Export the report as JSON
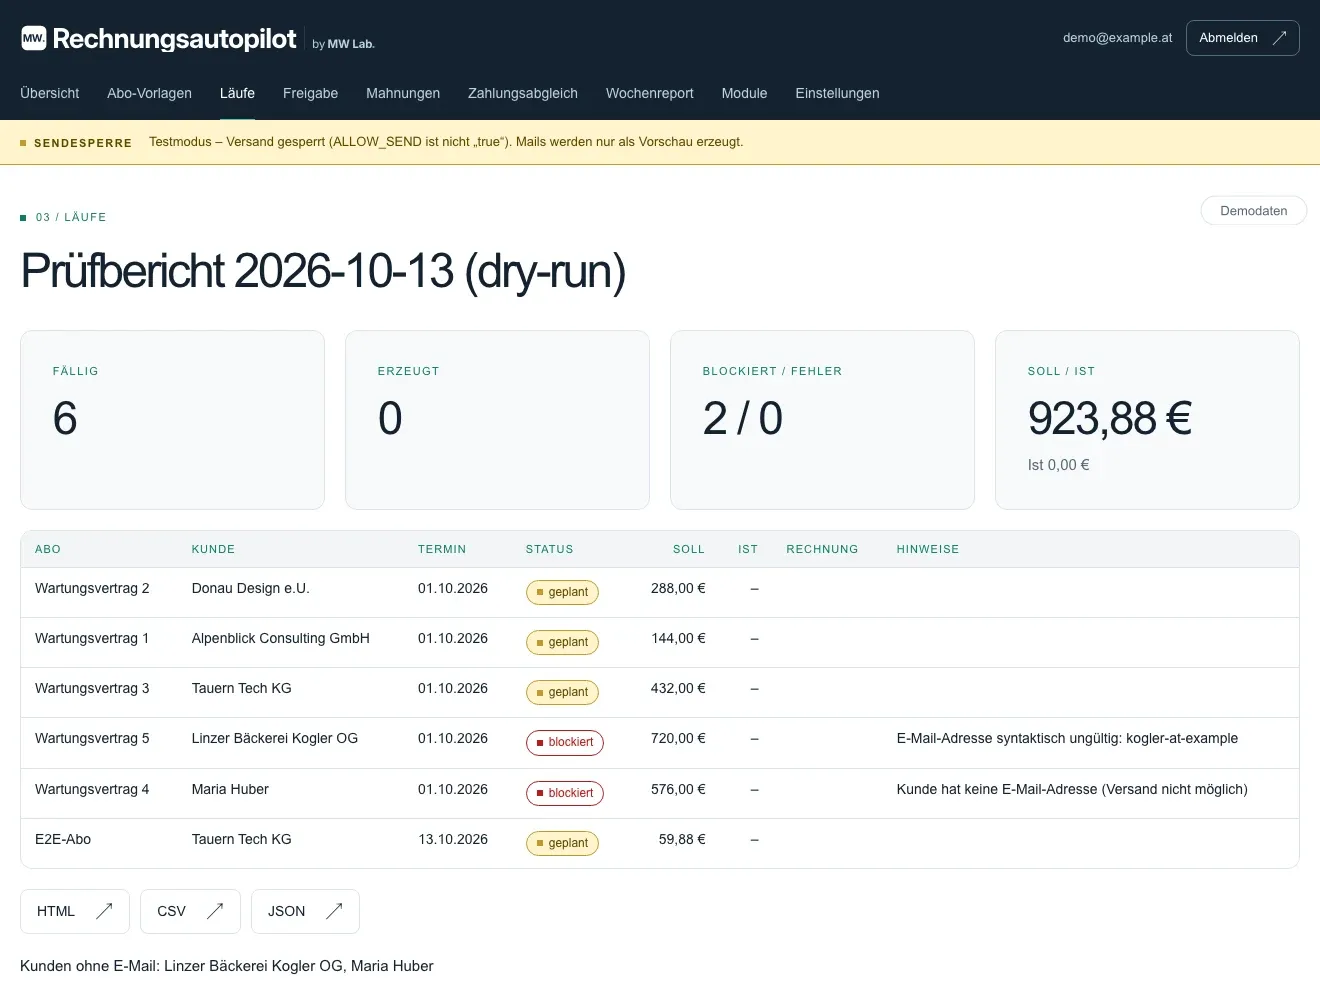The width and height of the screenshot is (1320, 990). pyautogui.click(x=305, y=911)
